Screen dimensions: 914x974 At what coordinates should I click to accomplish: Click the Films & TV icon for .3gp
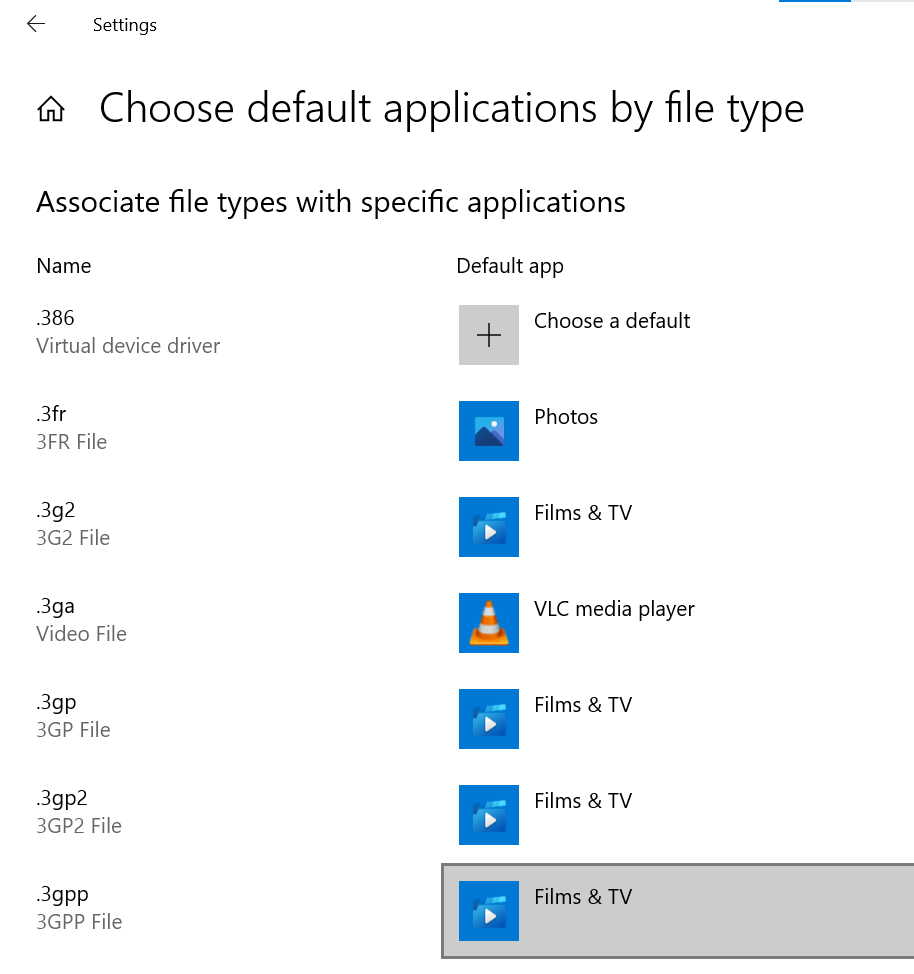[489, 719]
